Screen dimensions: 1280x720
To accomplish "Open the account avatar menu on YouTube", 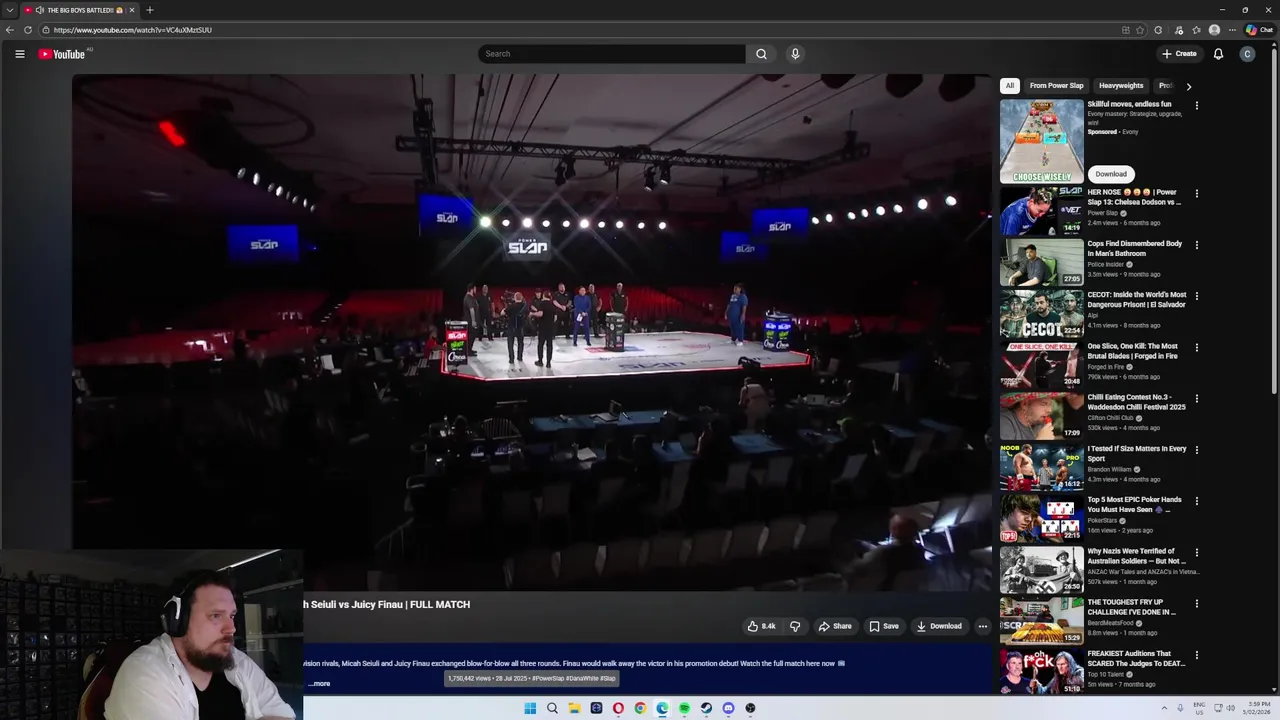I will pos(1247,54).
